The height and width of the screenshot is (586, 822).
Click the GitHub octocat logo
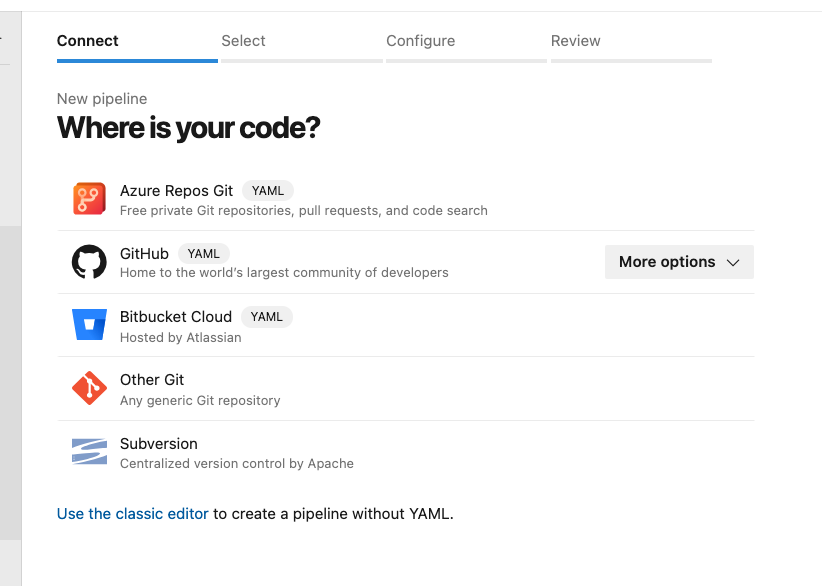(x=89, y=262)
